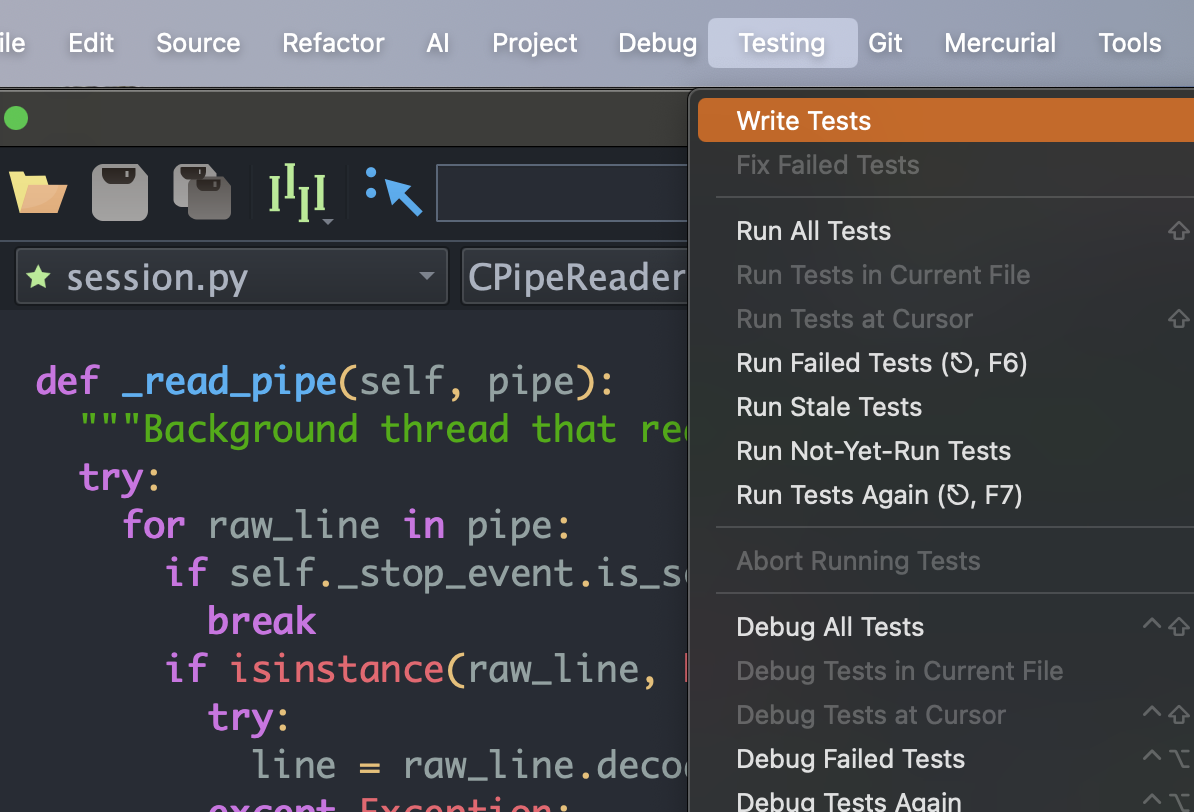The height and width of the screenshot is (812, 1194).
Task: Open the Debug menu
Action: click(657, 43)
